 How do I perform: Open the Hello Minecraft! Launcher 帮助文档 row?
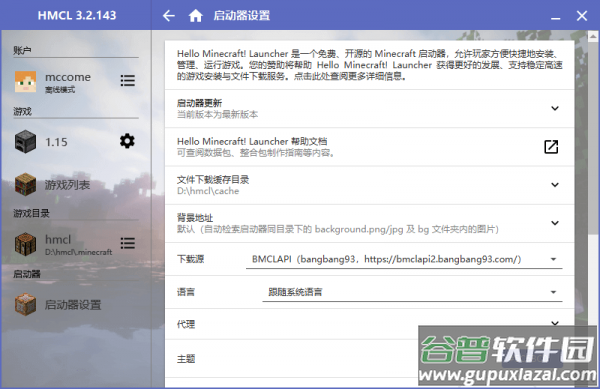pyautogui.click(x=369, y=147)
